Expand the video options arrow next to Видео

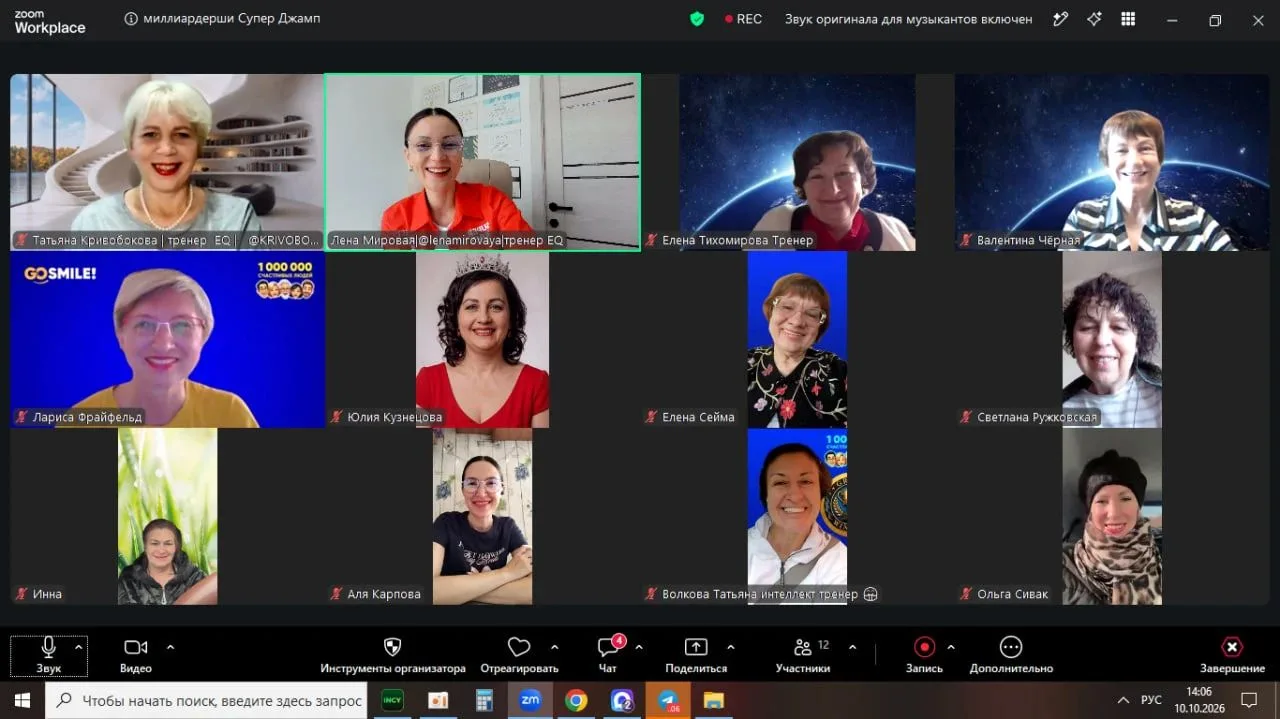click(170, 647)
